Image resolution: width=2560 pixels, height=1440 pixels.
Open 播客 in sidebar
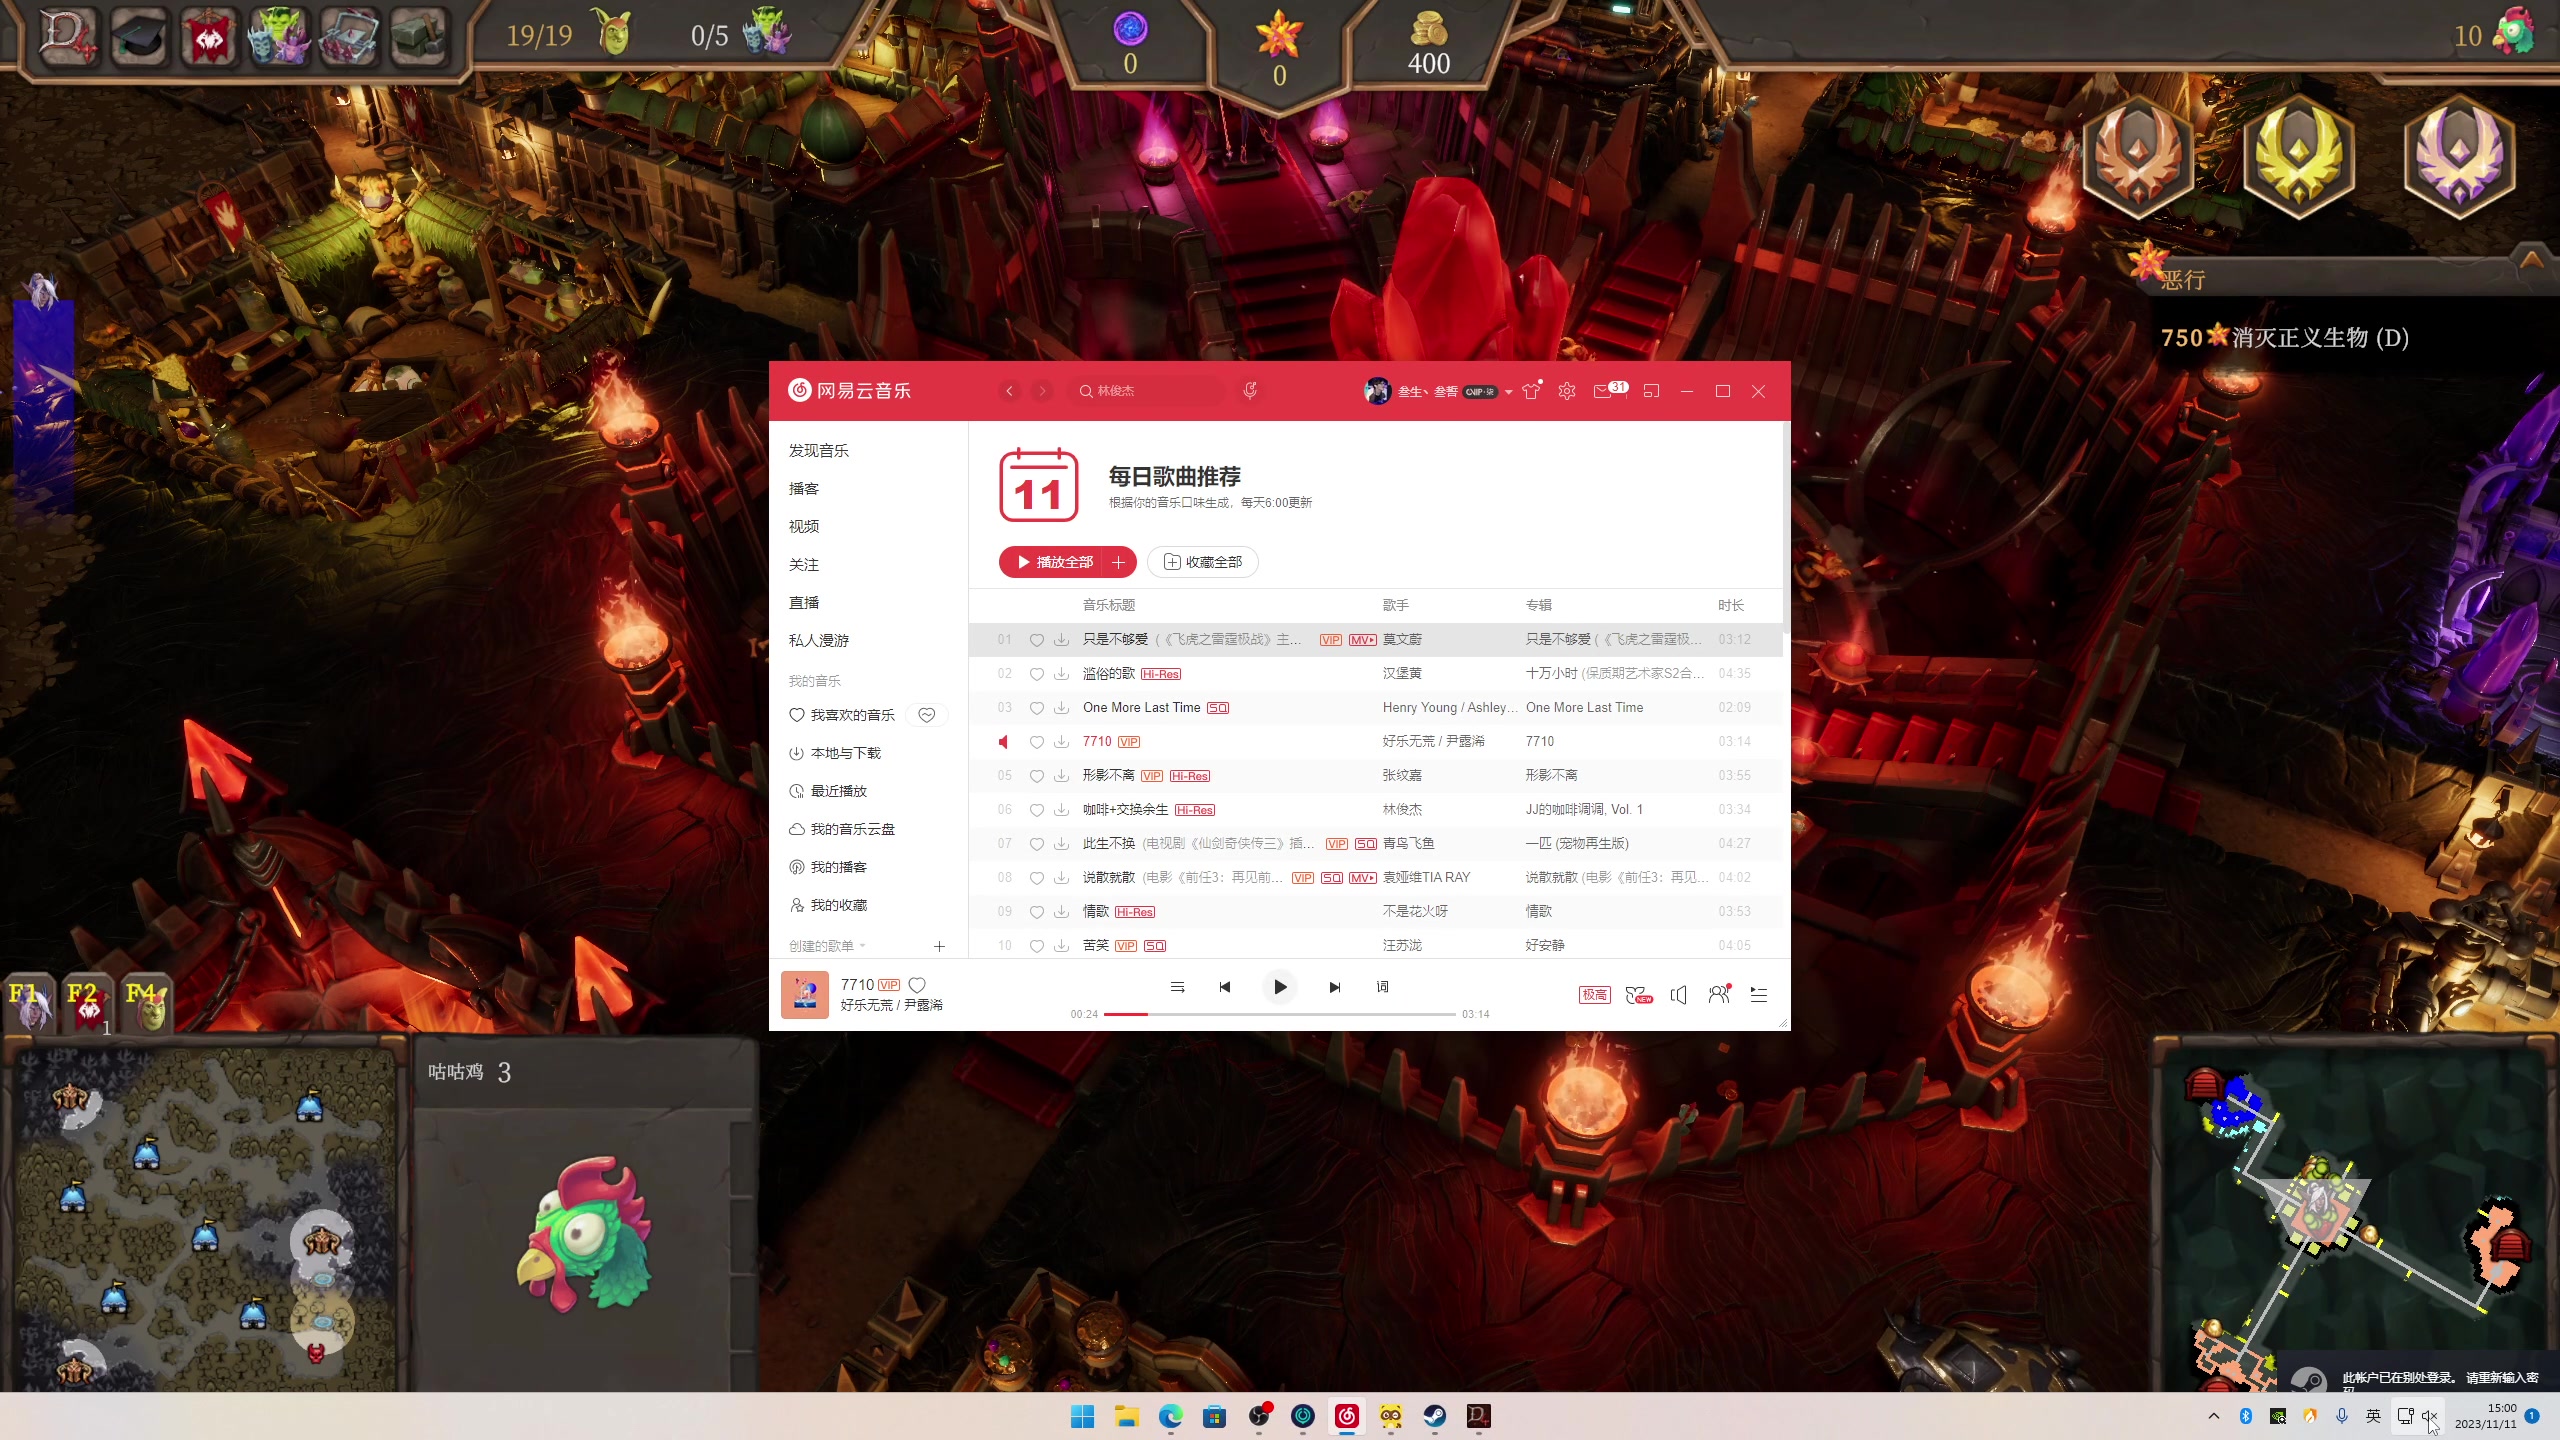click(x=803, y=489)
